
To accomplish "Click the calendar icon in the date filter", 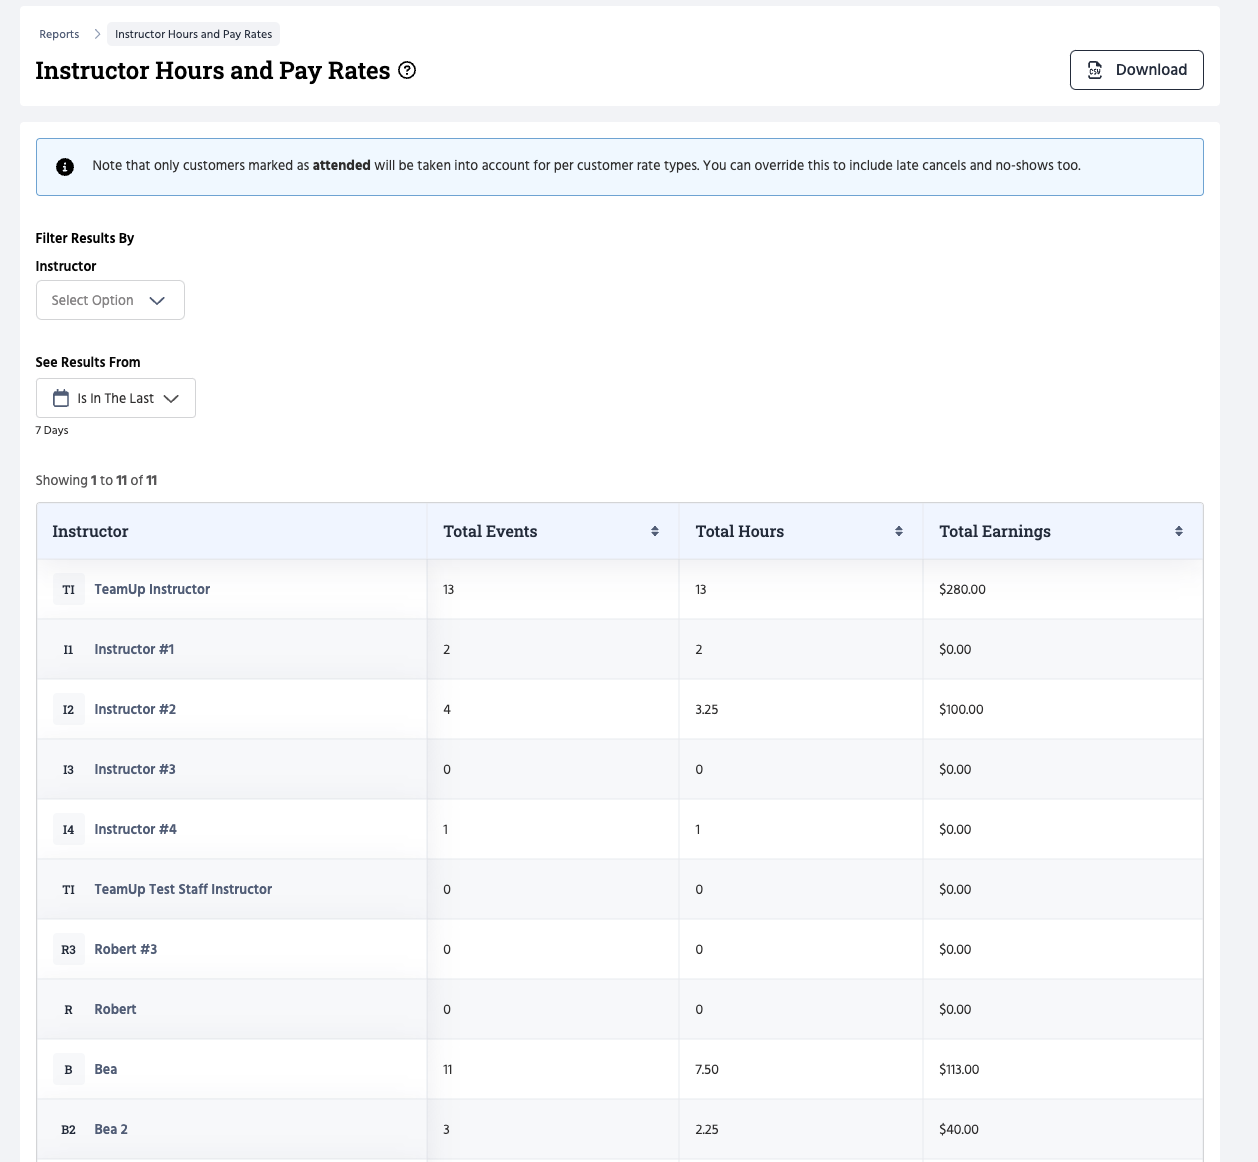I will pyautogui.click(x=61, y=398).
